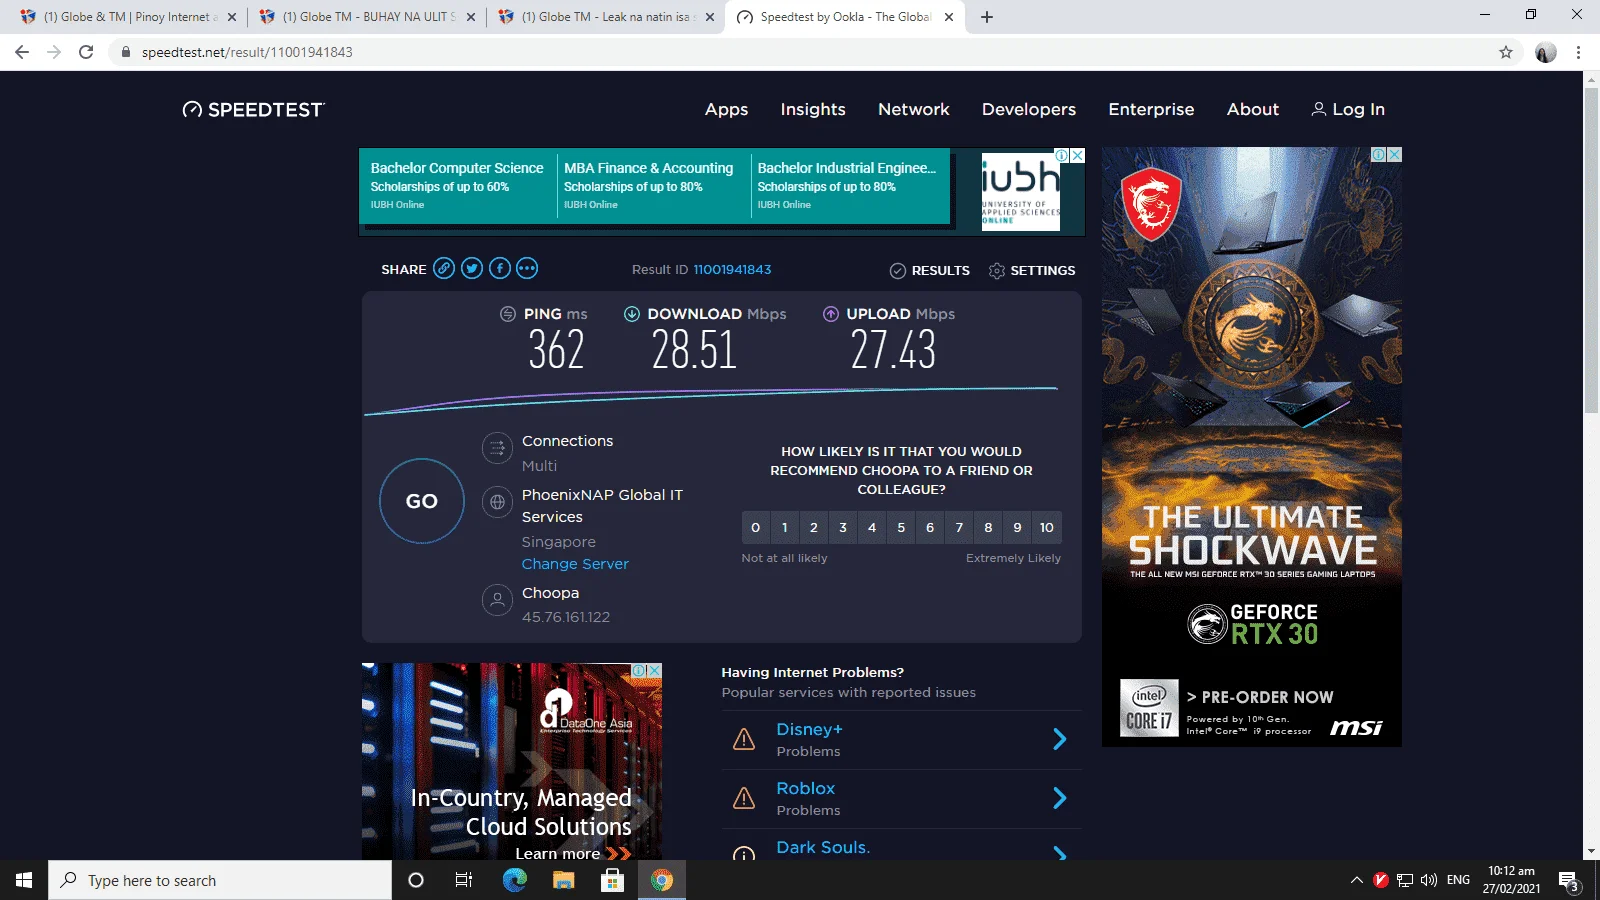The height and width of the screenshot is (900, 1600).
Task: Switch to the BUHAY NA ULIT tab
Action: (367, 17)
